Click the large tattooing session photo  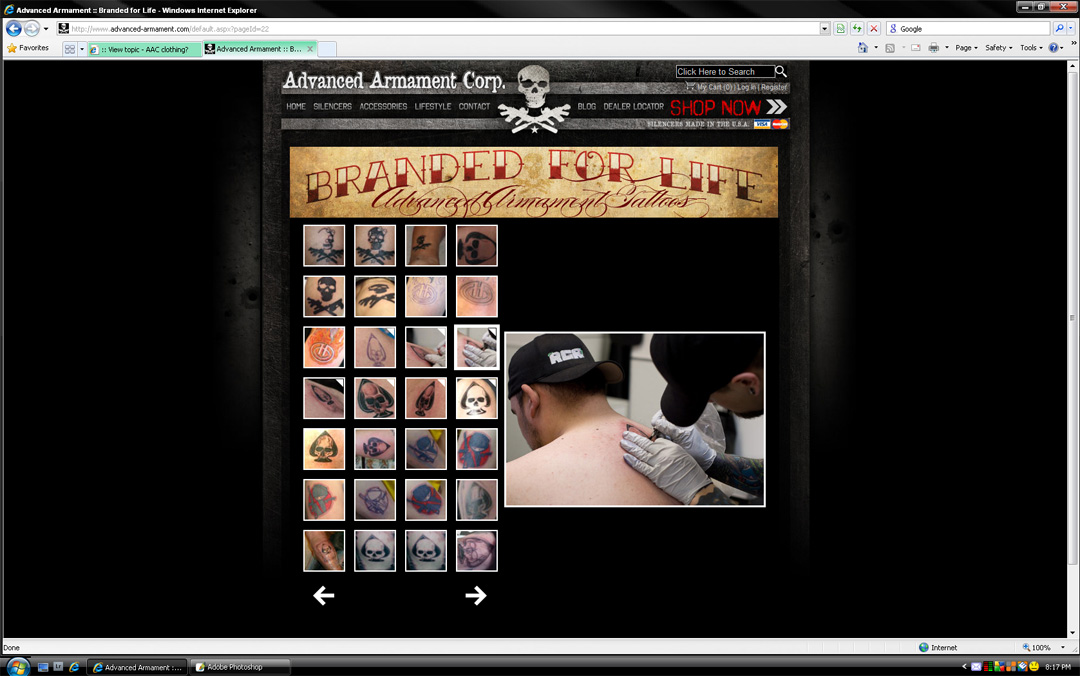[x=635, y=419]
